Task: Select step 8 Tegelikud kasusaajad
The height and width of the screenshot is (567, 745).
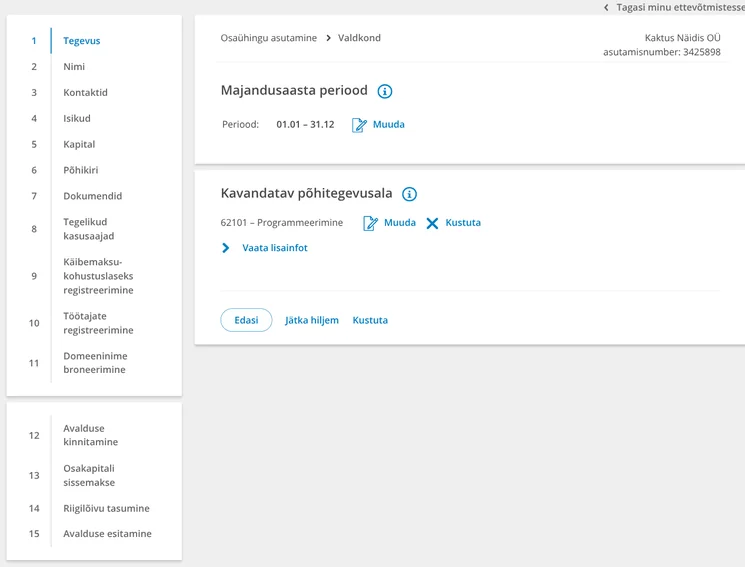Action: (x=89, y=229)
